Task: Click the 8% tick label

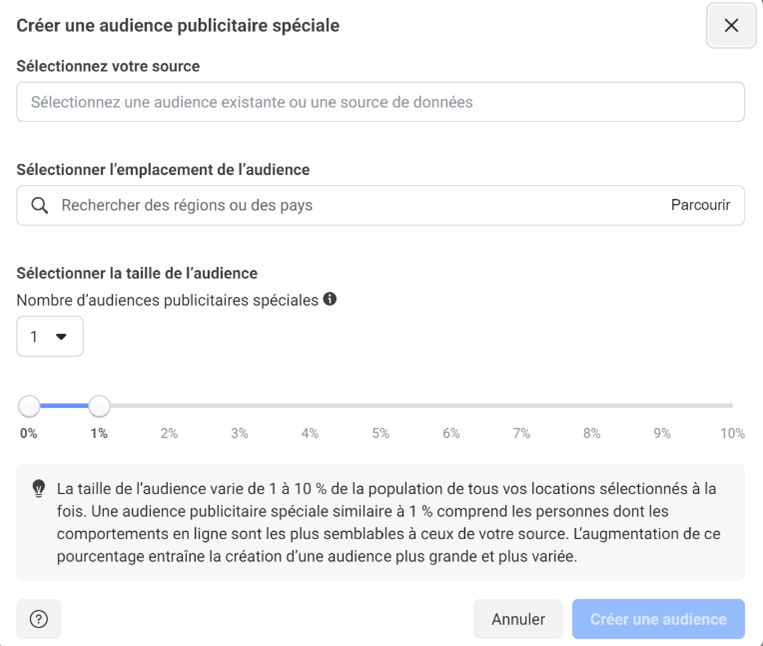Action: [592, 433]
